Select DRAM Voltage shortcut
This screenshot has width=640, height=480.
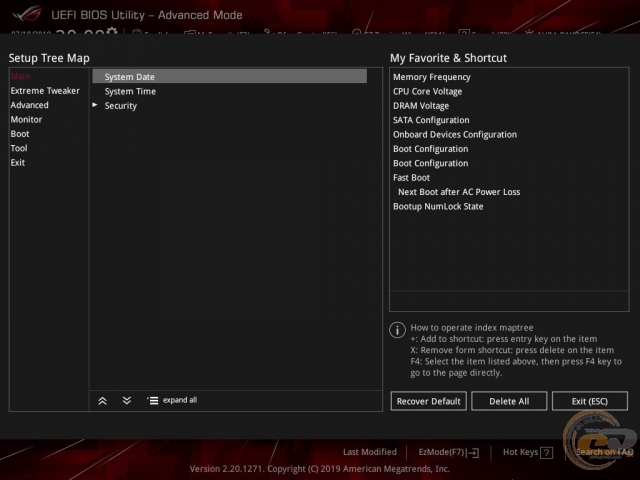tap(421, 106)
